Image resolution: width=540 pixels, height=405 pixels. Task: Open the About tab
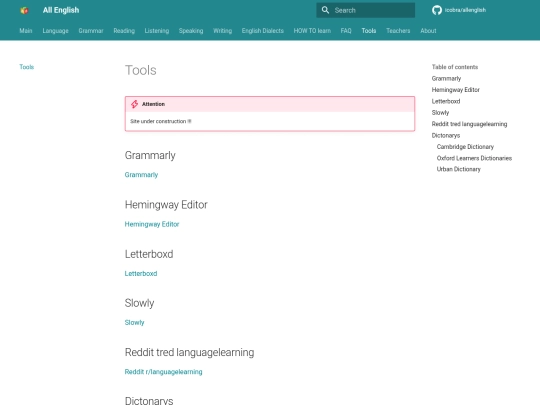[428, 31]
